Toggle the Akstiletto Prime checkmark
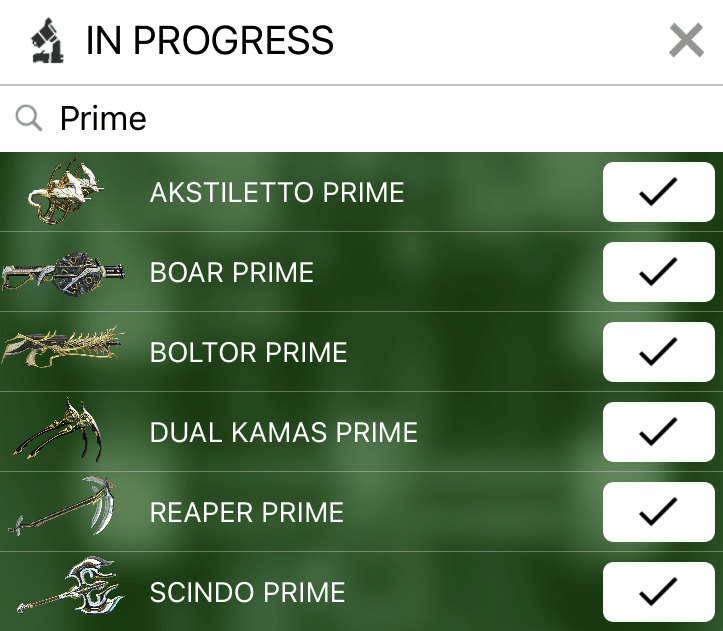This screenshot has height=631, width=723. coord(658,192)
